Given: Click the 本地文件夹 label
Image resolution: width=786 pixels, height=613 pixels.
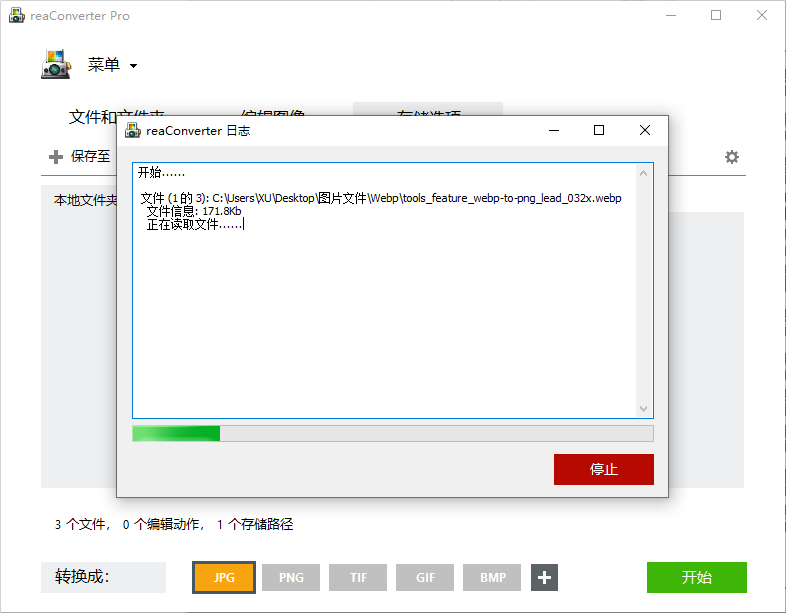Looking at the screenshot, I should click(x=85, y=200).
